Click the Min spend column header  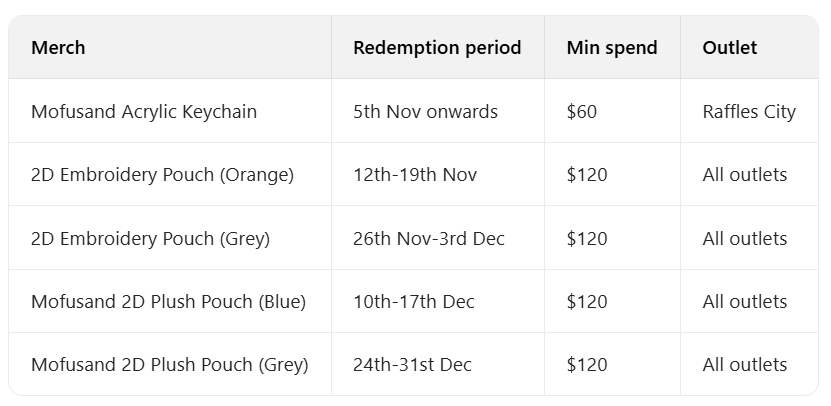point(612,48)
